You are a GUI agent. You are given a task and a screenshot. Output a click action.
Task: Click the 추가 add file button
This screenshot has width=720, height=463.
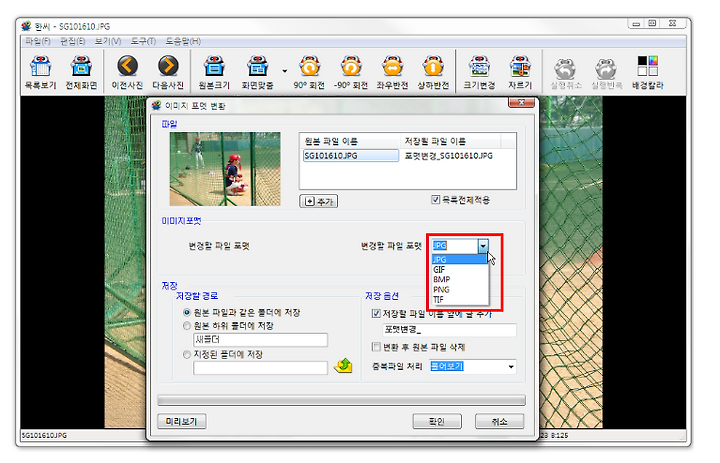click(x=319, y=201)
